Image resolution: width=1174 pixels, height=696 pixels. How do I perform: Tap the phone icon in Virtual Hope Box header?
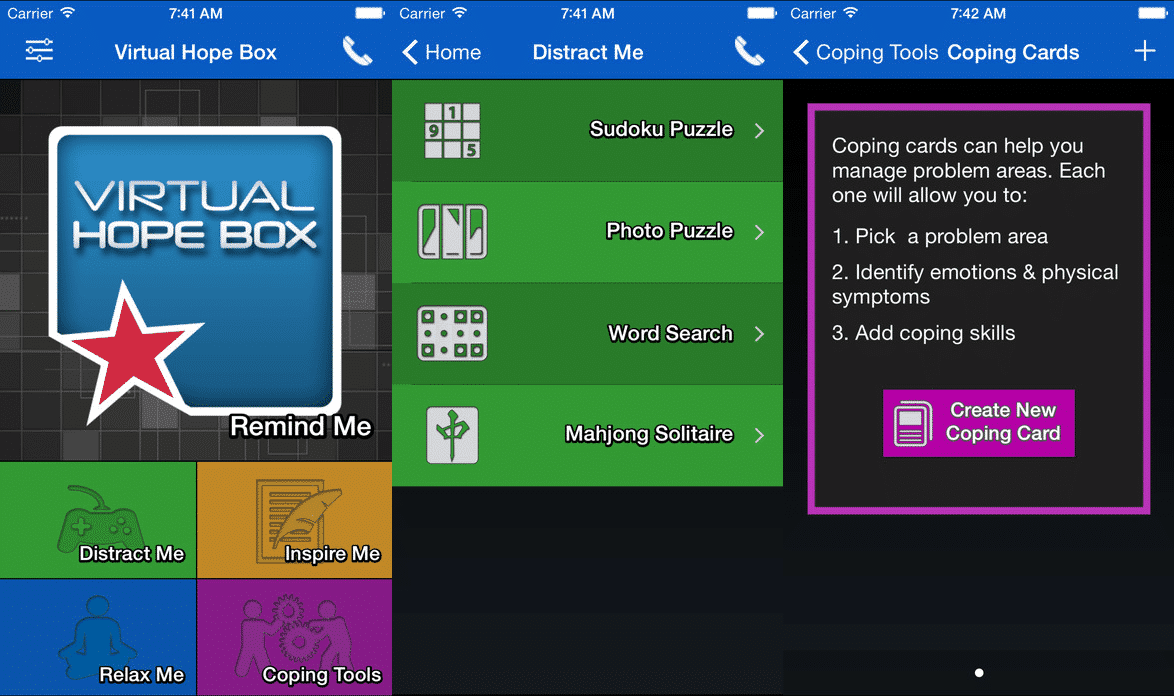click(x=357, y=51)
